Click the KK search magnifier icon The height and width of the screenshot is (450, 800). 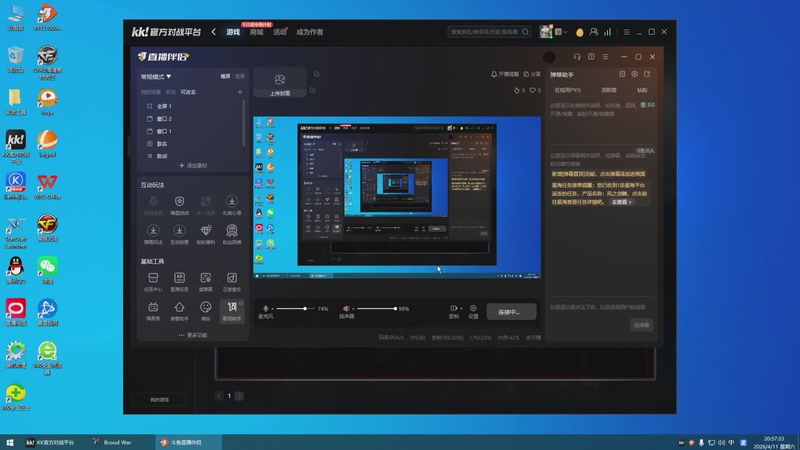pos(526,32)
